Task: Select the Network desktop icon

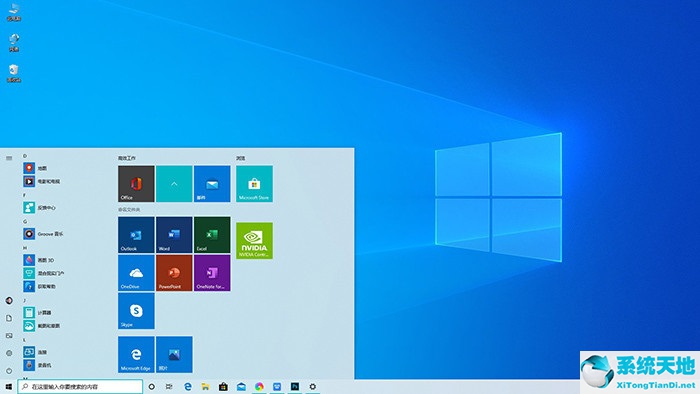Action: point(14,43)
